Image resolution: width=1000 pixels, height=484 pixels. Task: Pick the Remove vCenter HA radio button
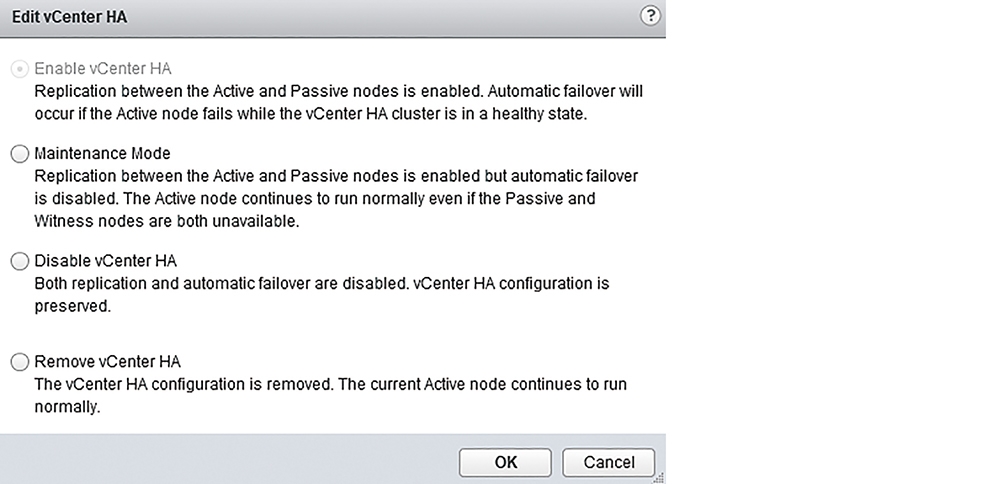(20, 362)
